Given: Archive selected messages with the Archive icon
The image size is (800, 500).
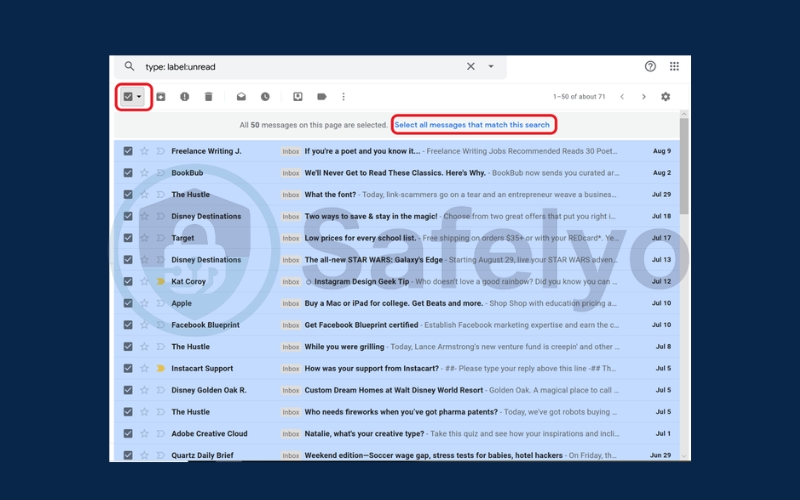Looking at the screenshot, I should [x=161, y=96].
